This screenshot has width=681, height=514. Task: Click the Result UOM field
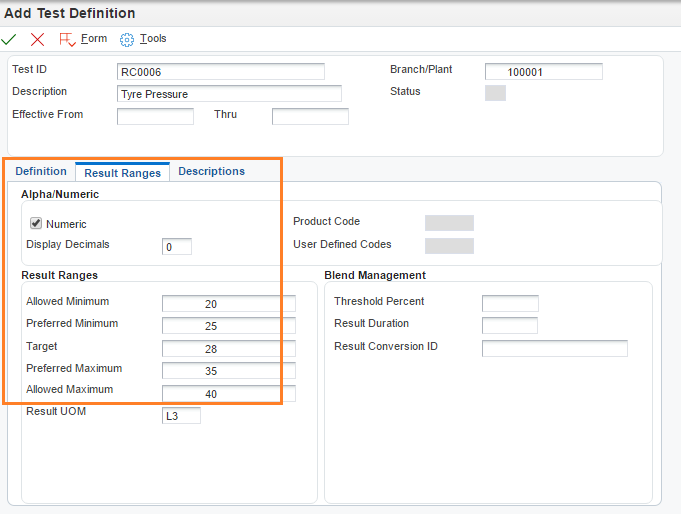[181, 415]
